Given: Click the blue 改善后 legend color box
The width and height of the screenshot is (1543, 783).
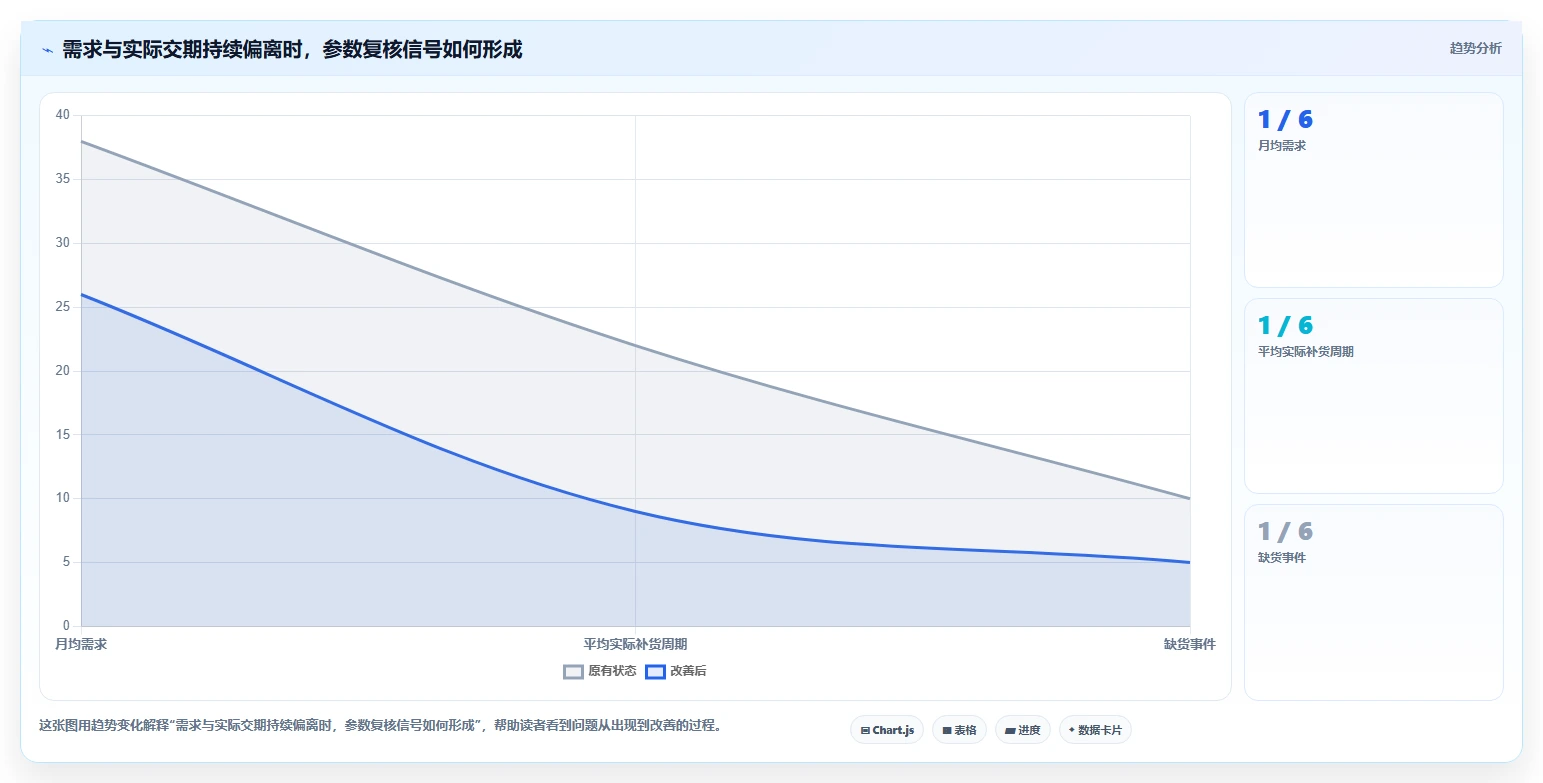Looking at the screenshot, I should click(655, 672).
